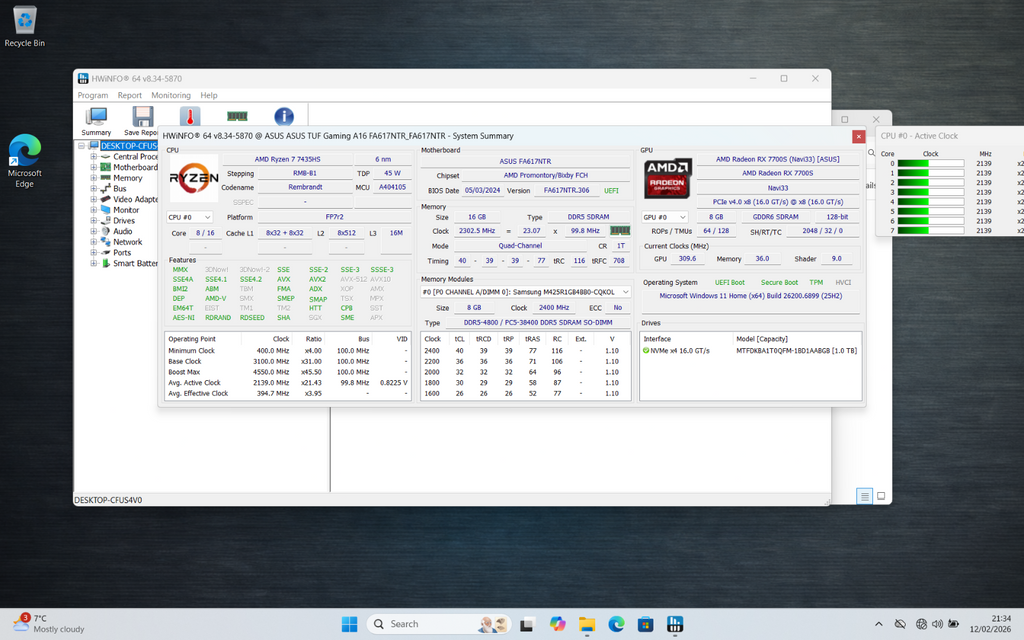Click the AMD Radeon Graphics logo

click(x=666, y=177)
